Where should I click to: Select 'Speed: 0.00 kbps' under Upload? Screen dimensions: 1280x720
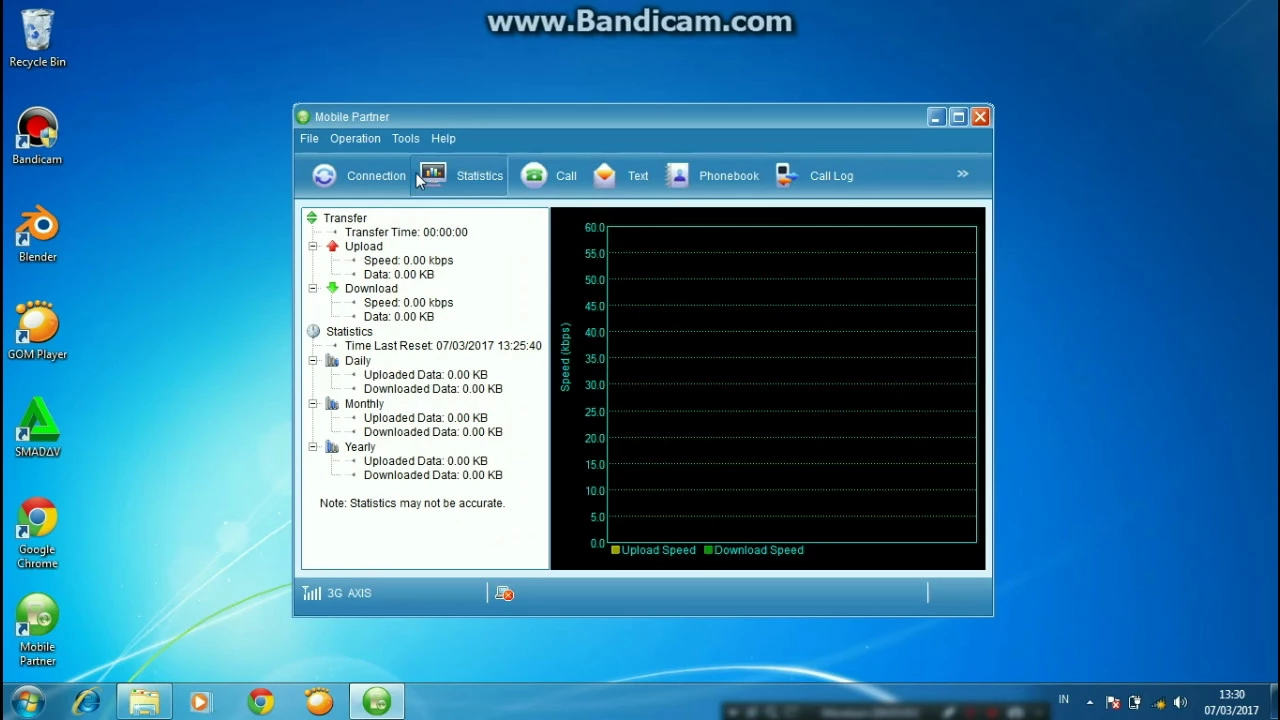[x=408, y=260]
